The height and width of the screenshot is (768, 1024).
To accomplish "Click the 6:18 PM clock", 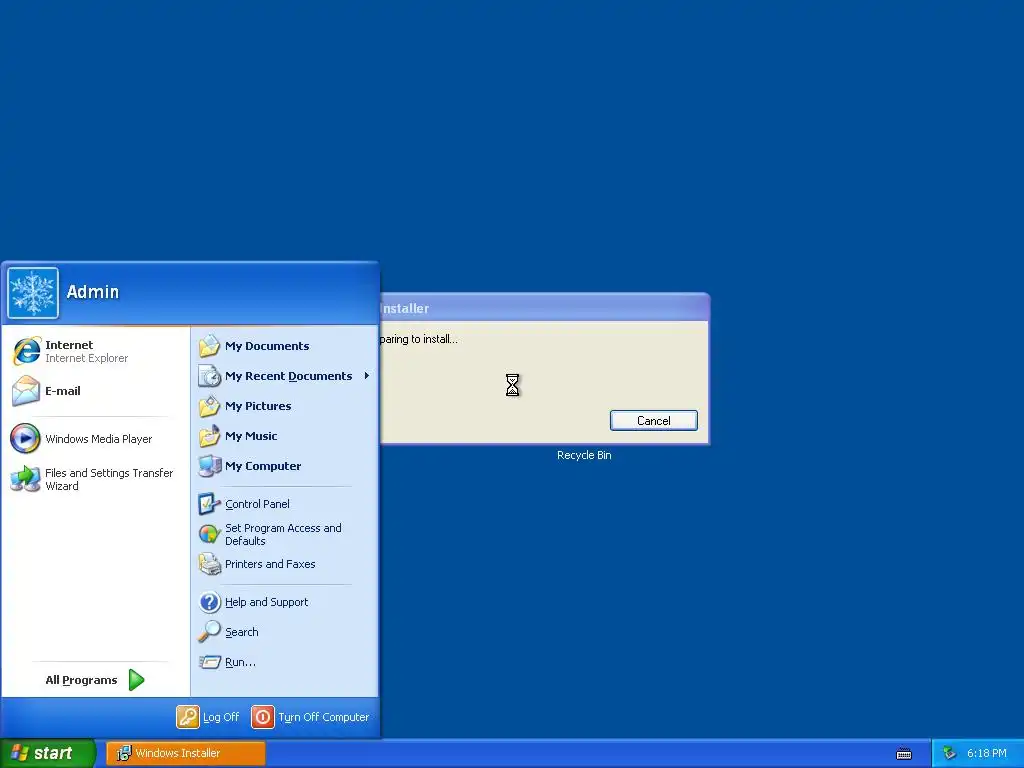I will point(987,753).
